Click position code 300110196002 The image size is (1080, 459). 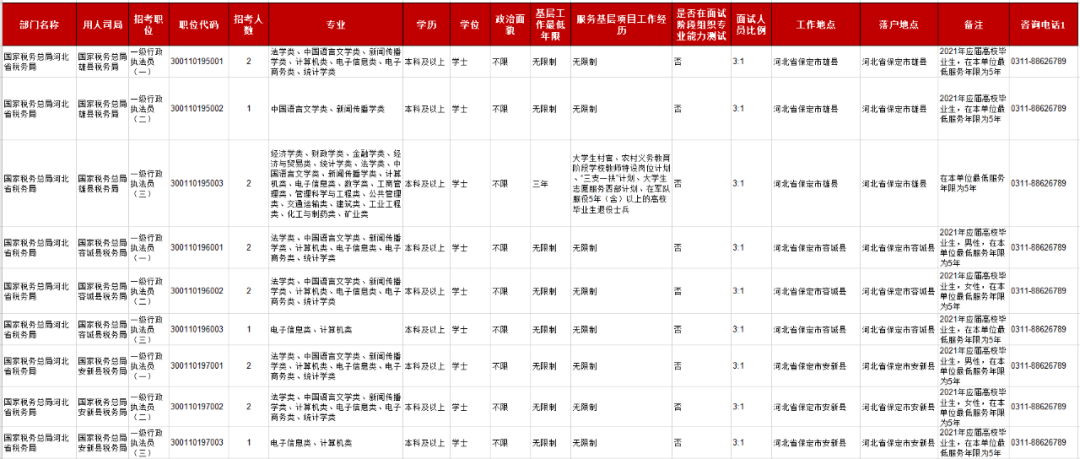pos(197,292)
